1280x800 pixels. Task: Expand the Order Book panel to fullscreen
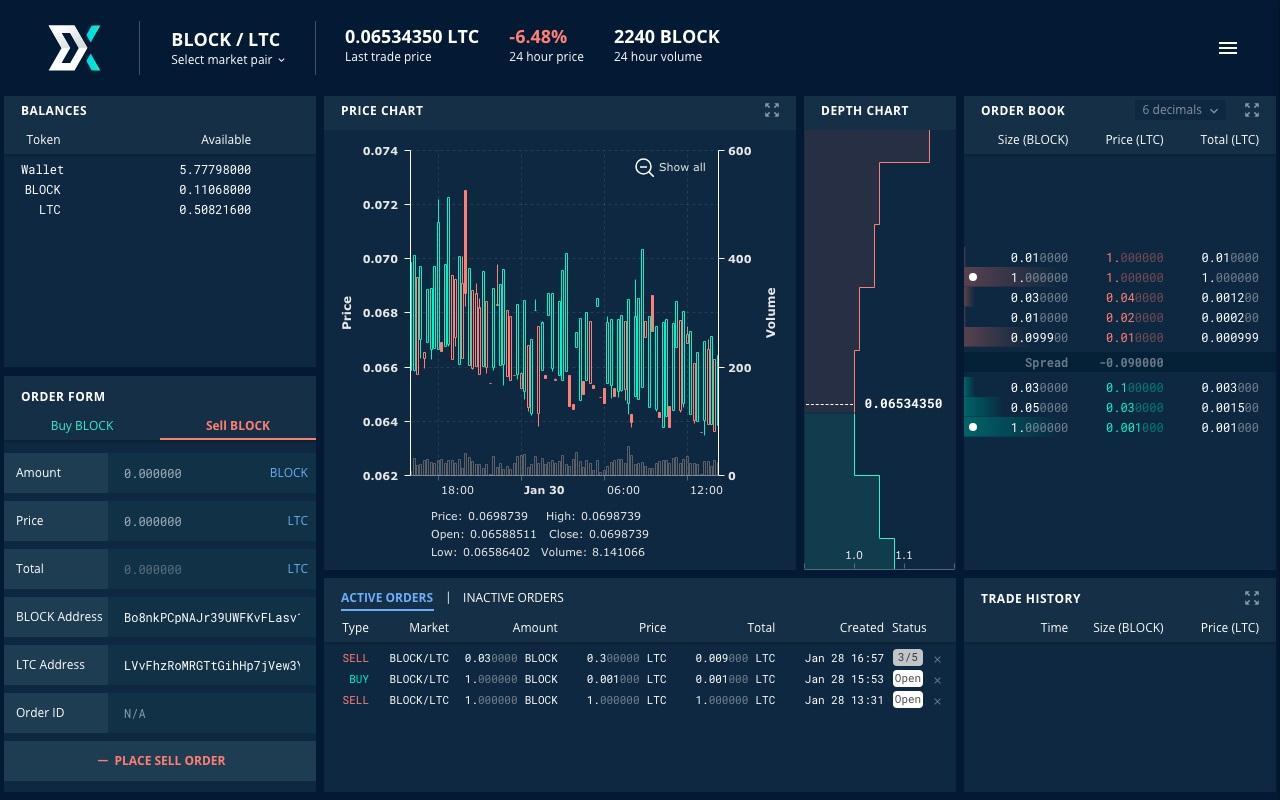[1252, 110]
